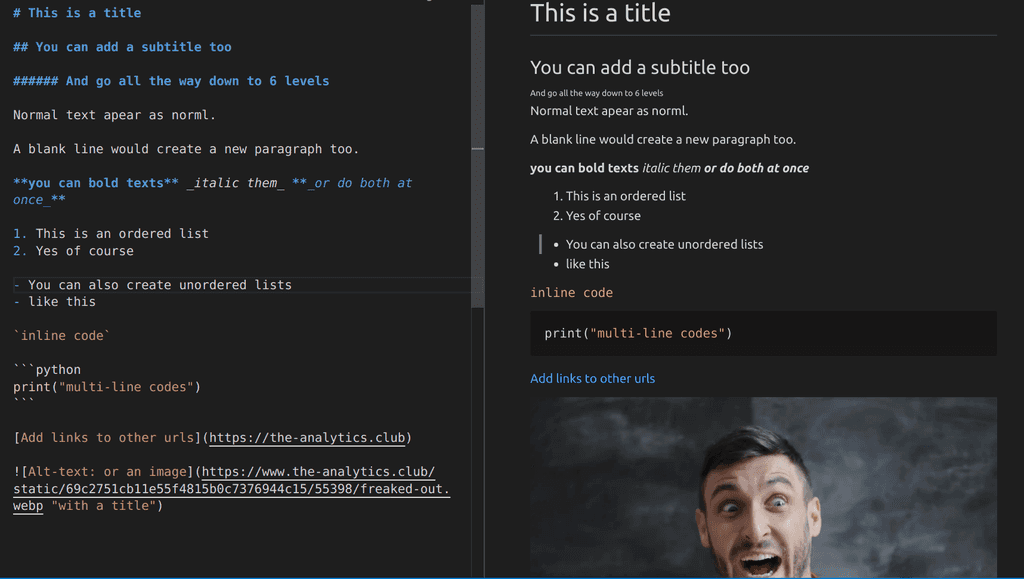This screenshot has width=1024, height=579.
Task: Click the freaked-out.webp image URL in editor
Action: point(231,488)
